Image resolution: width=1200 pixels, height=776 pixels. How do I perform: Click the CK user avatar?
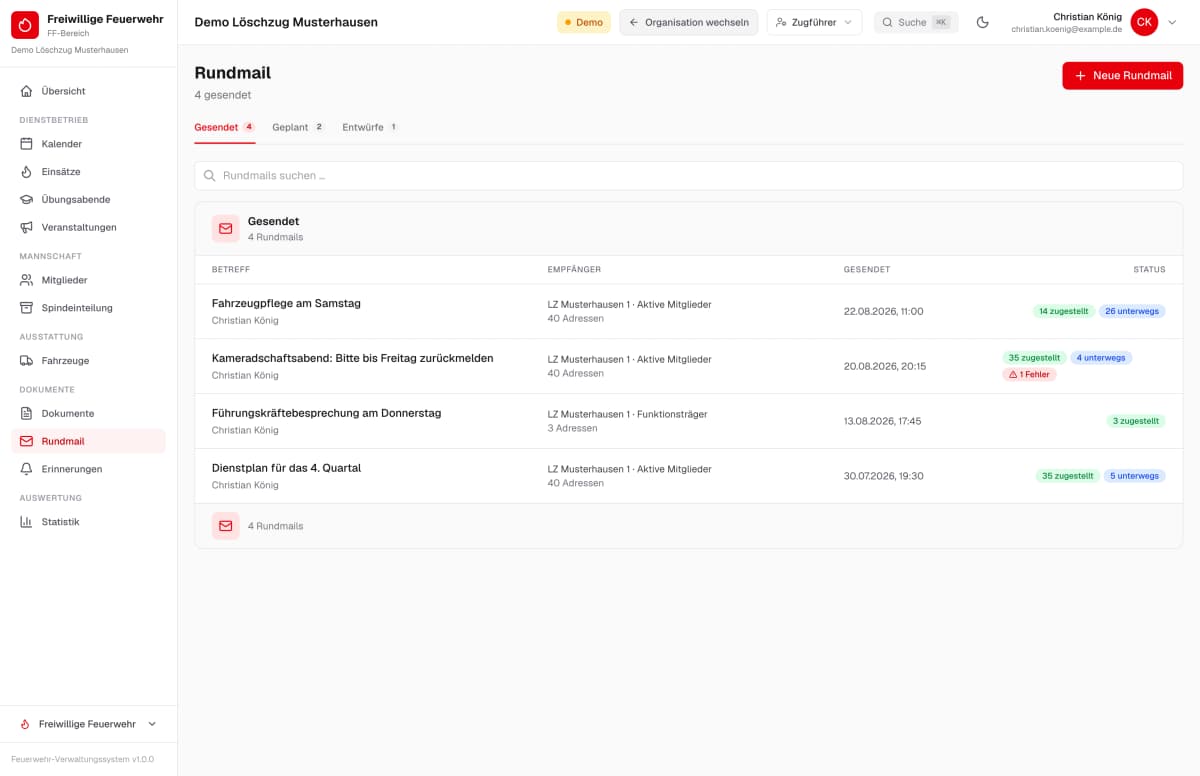tap(1144, 22)
